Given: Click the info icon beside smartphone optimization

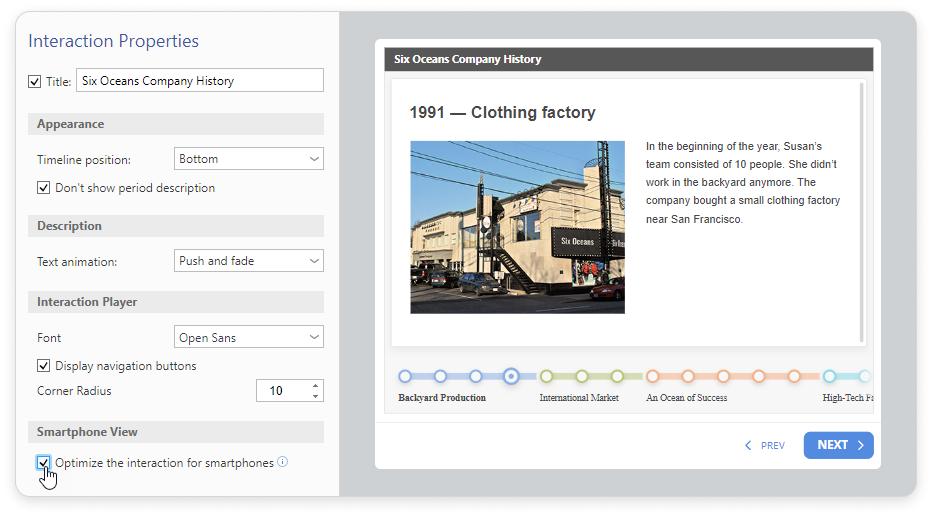Looking at the screenshot, I should point(283,462).
